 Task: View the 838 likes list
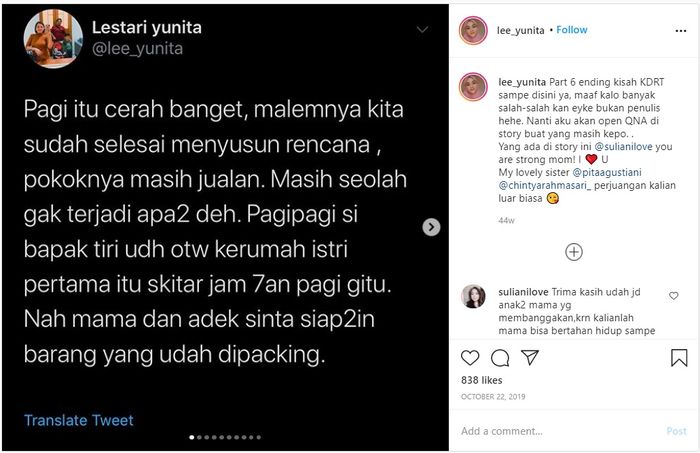(482, 380)
